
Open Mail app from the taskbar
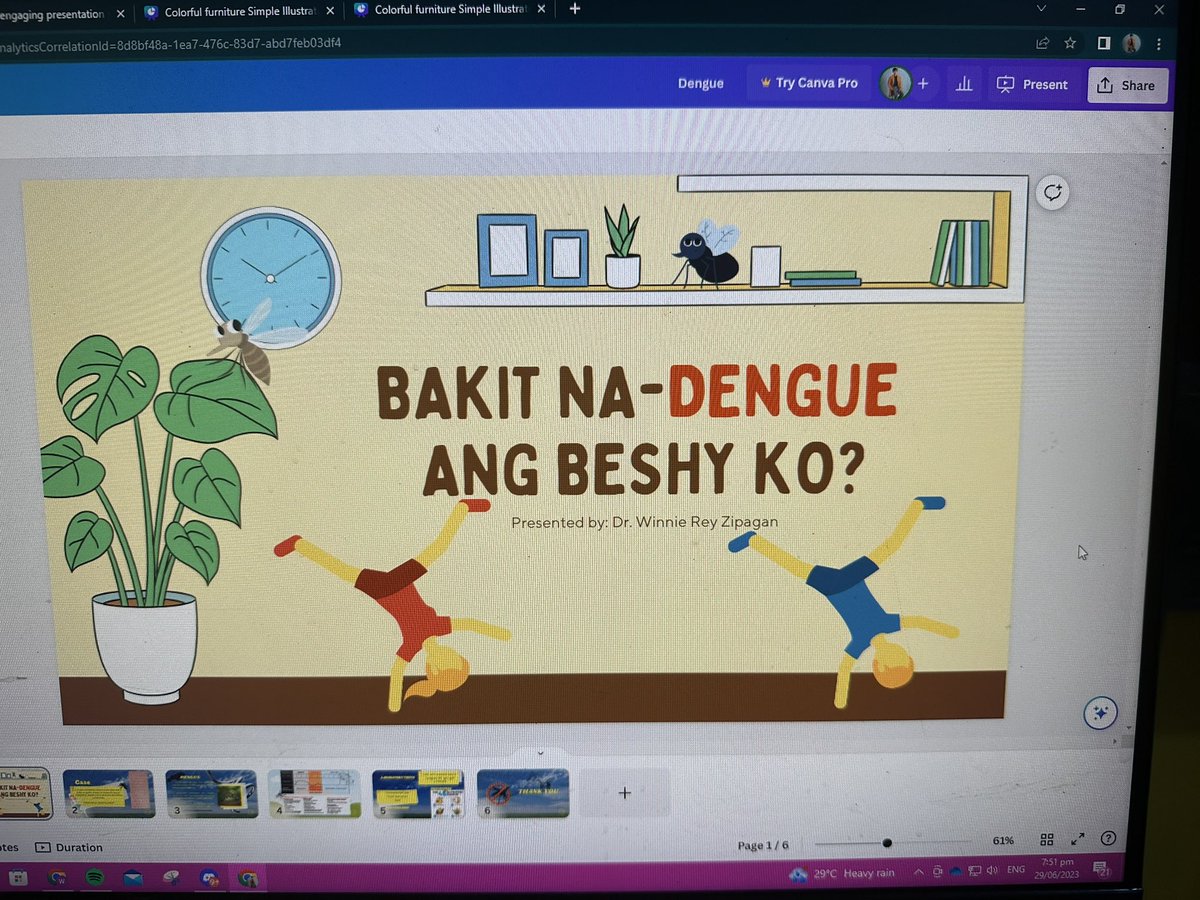coord(132,878)
